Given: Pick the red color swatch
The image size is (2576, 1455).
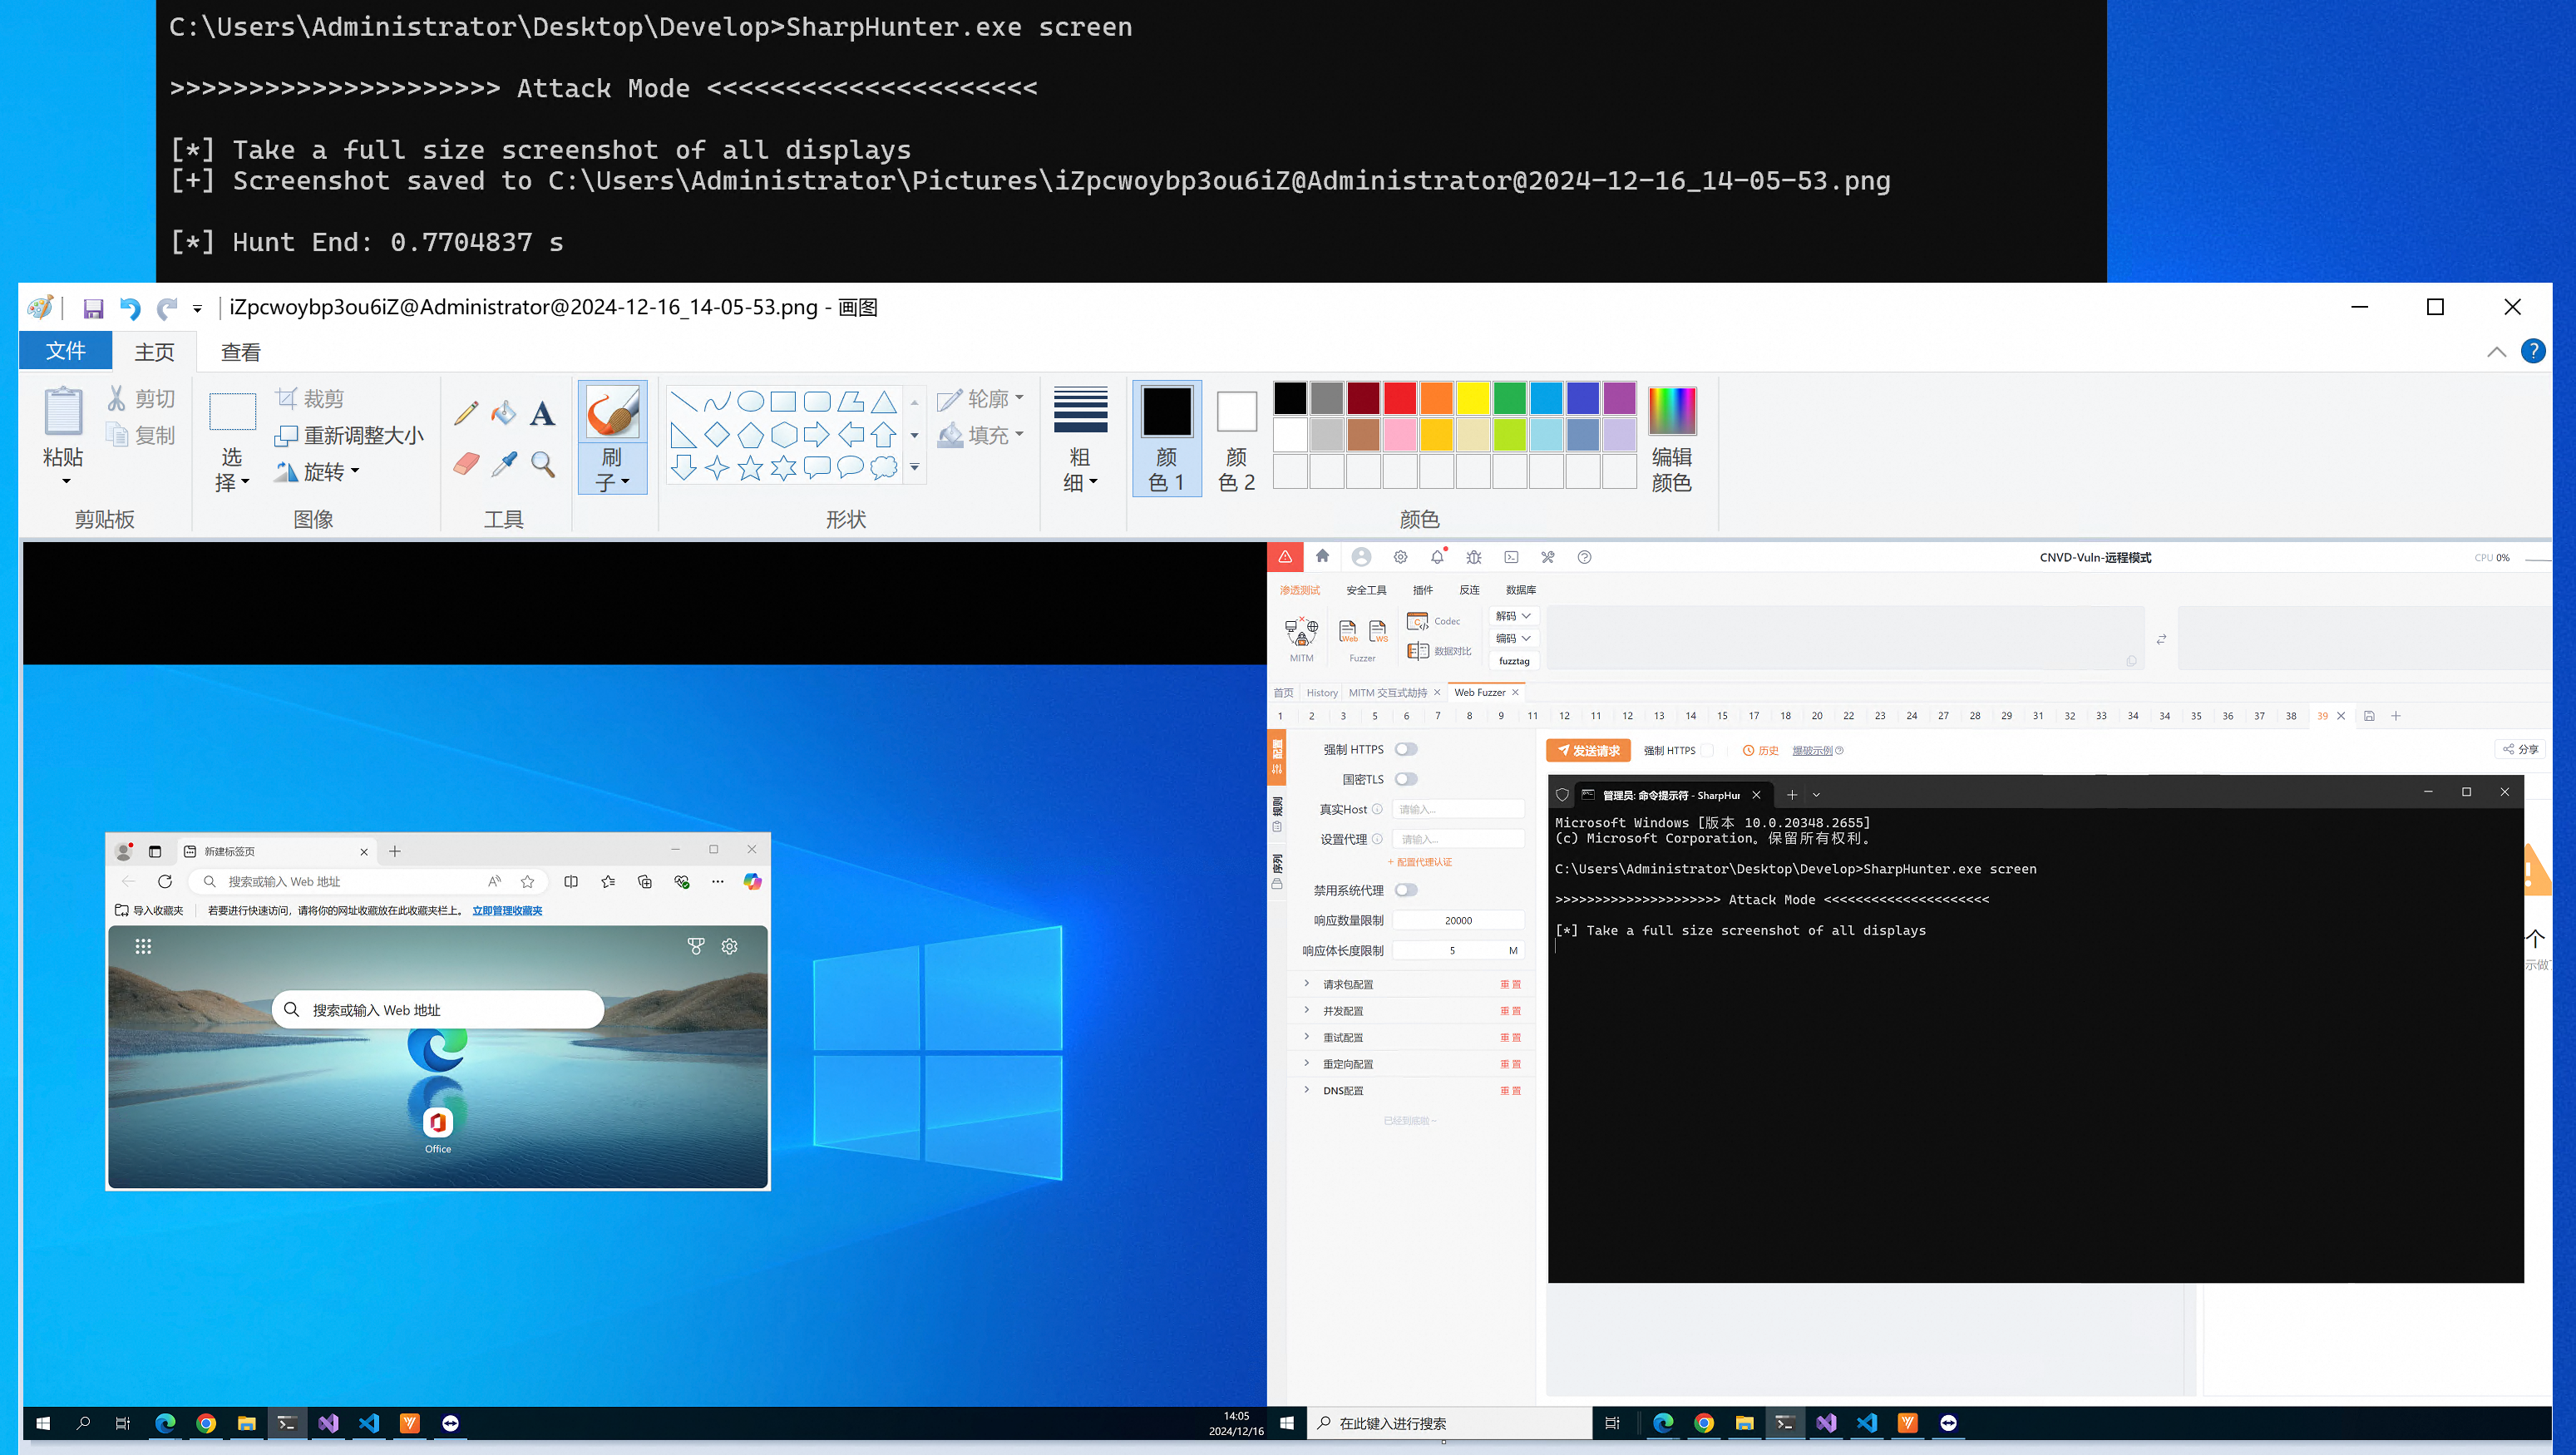Looking at the screenshot, I should click(x=1399, y=398).
